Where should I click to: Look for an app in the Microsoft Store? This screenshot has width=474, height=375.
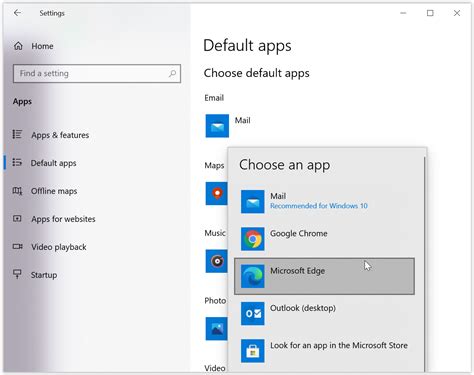324,351
